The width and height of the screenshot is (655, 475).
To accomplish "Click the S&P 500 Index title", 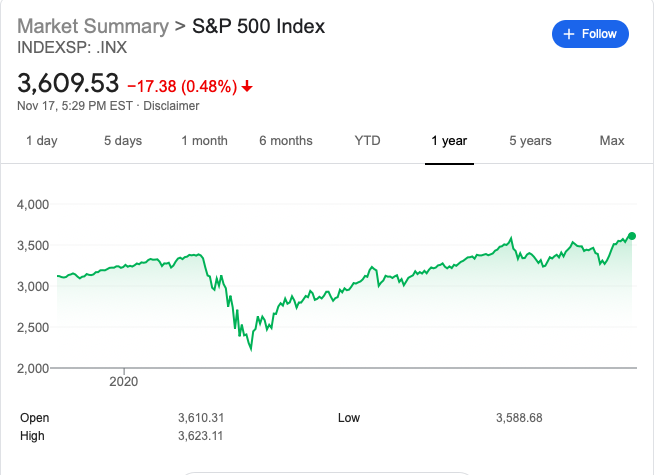I will (x=258, y=25).
